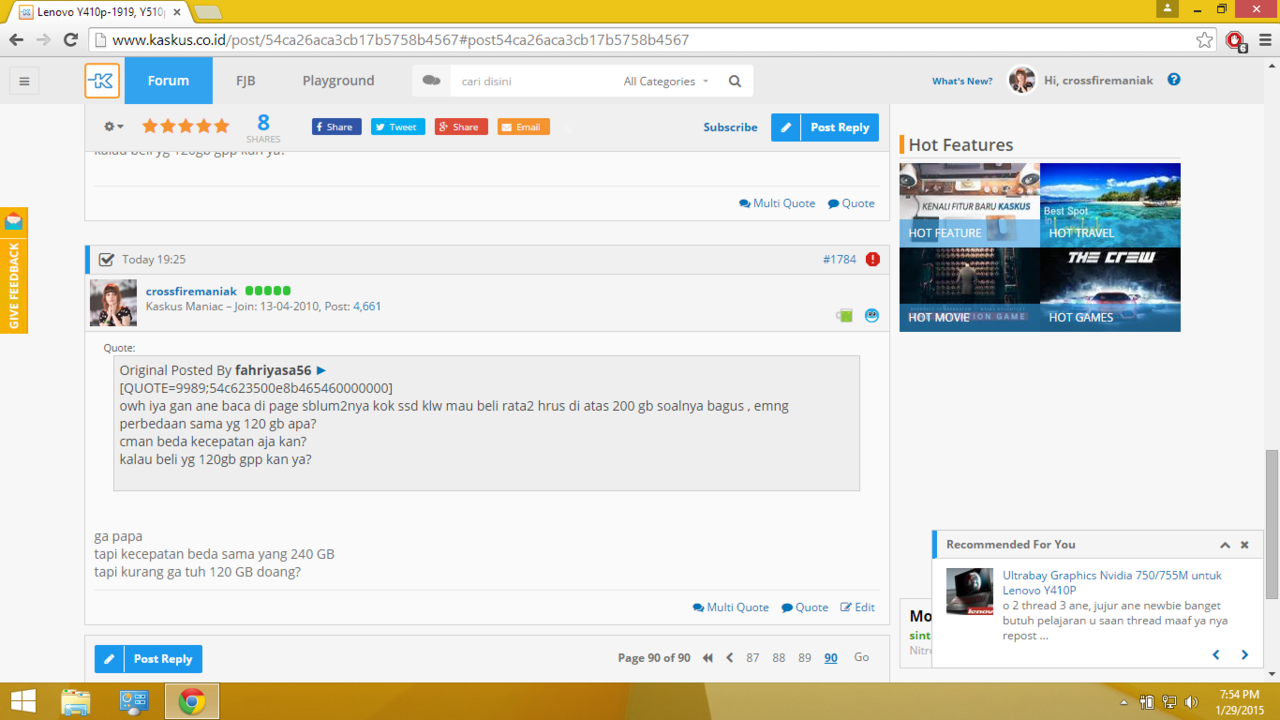The width and height of the screenshot is (1280, 720).
Task: Open the FJB tab
Action: pos(245,80)
